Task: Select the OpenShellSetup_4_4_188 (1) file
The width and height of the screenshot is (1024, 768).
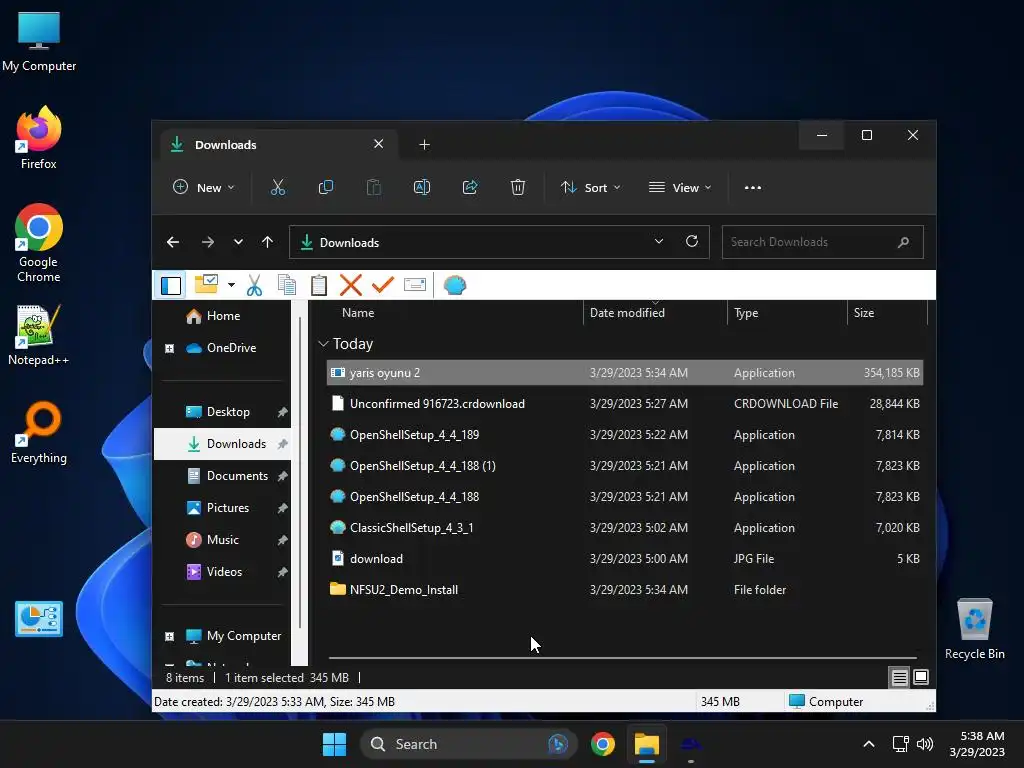Action: coord(625,466)
